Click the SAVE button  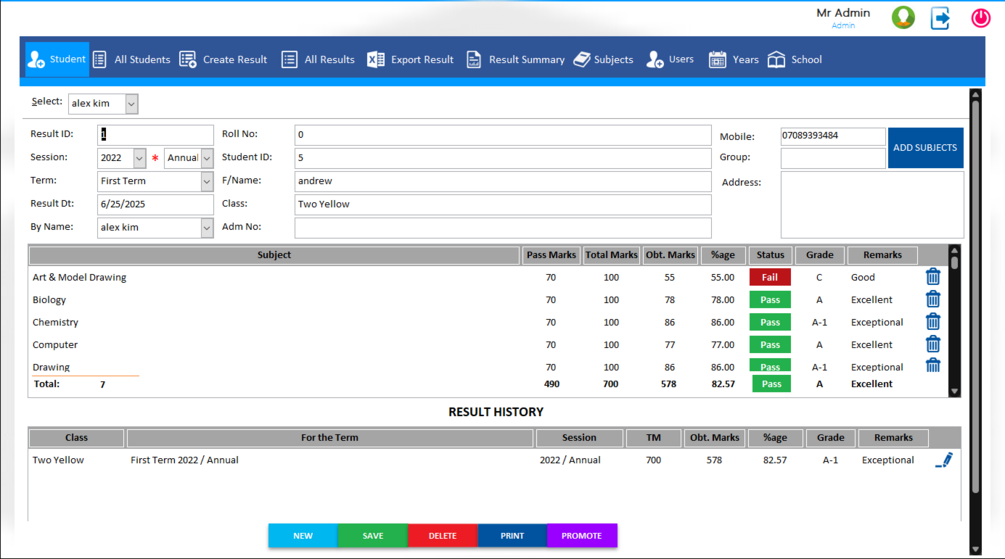click(372, 535)
